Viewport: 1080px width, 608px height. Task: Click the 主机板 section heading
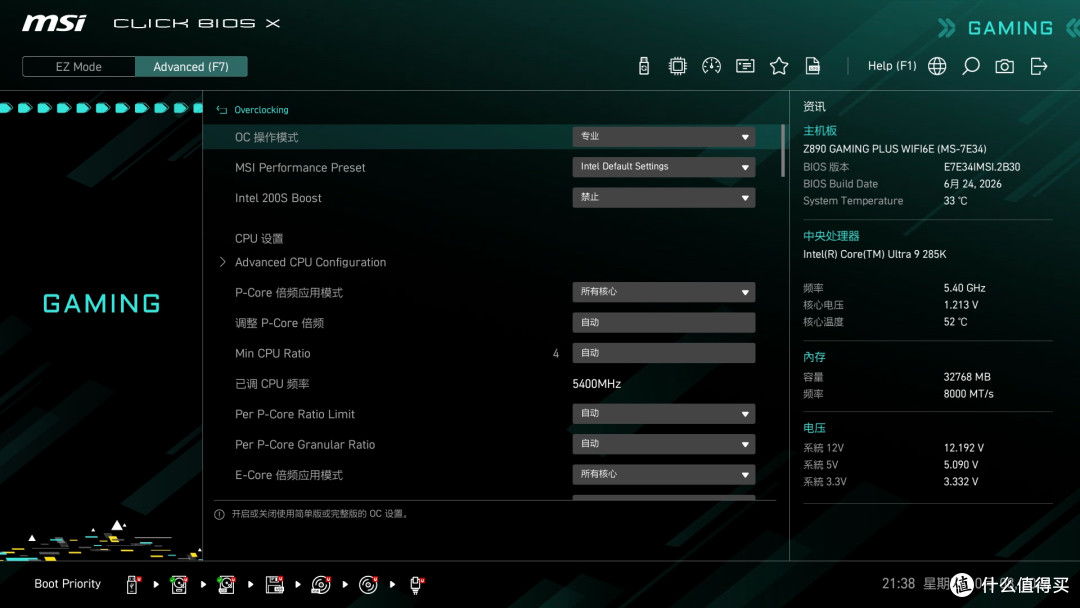(820, 131)
